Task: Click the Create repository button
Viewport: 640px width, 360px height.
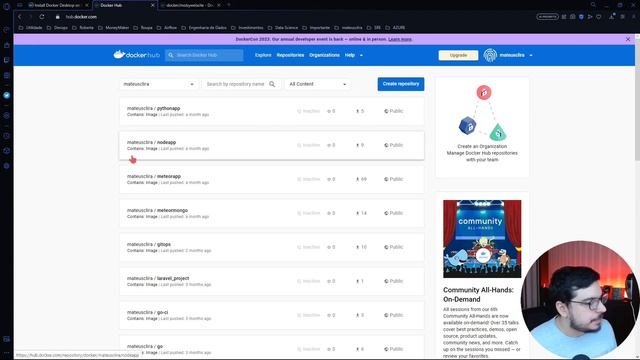Action: click(401, 84)
